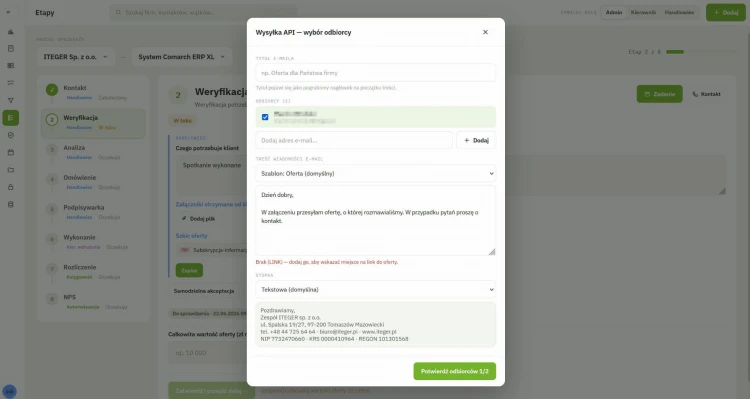This screenshot has height=399, width=750.
Task: Click the stage number 2 badge by Weryfikacja heading
Action: coord(178,95)
